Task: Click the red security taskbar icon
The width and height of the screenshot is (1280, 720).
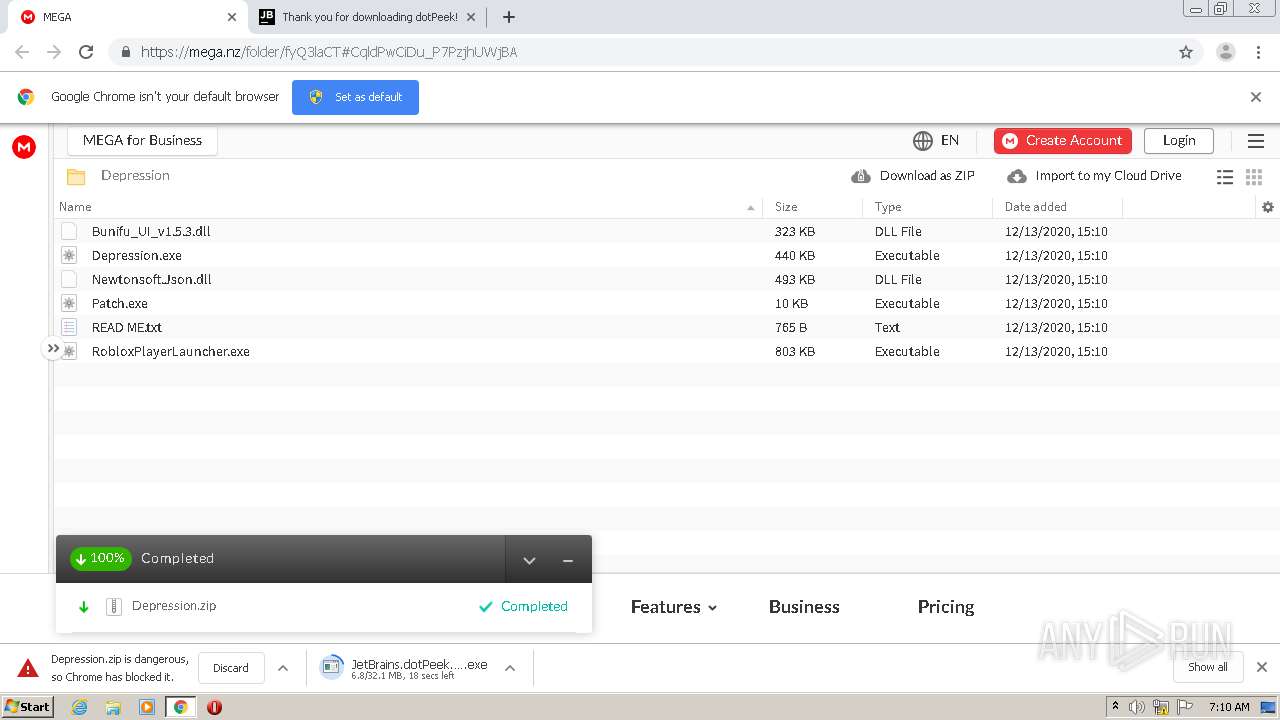Action: pyautogui.click(x=214, y=707)
